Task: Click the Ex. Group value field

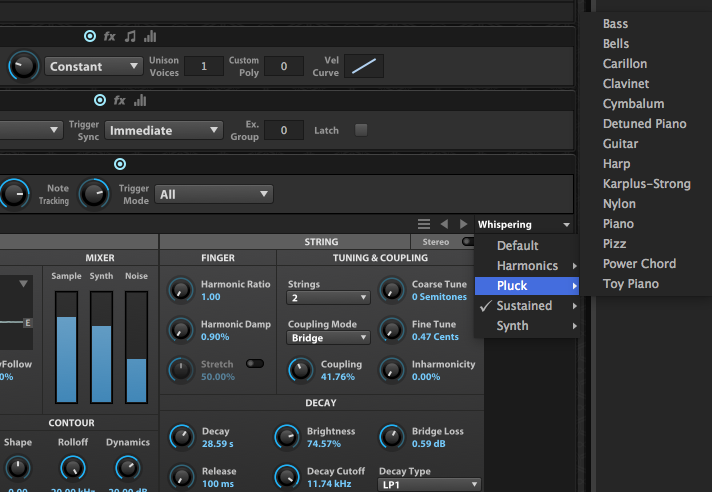Action: 284,130
